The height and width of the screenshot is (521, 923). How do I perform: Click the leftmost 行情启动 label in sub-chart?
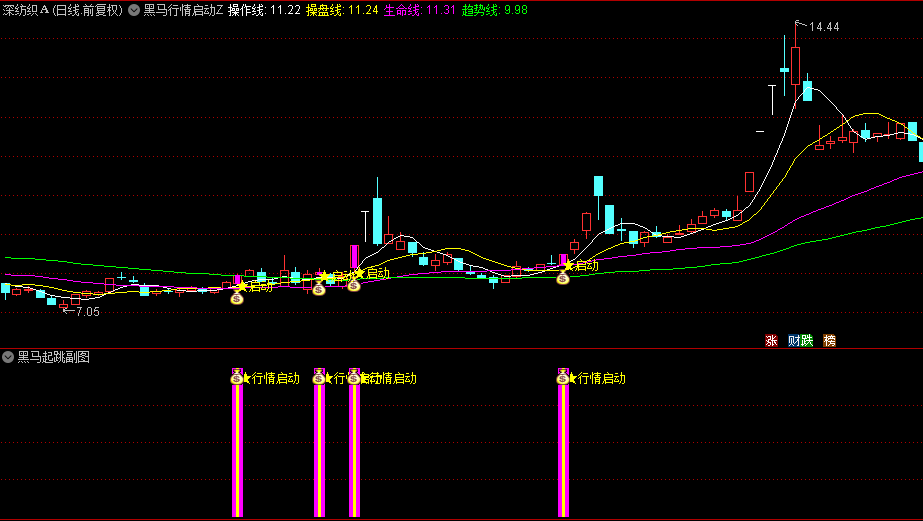(x=275, y=378)
